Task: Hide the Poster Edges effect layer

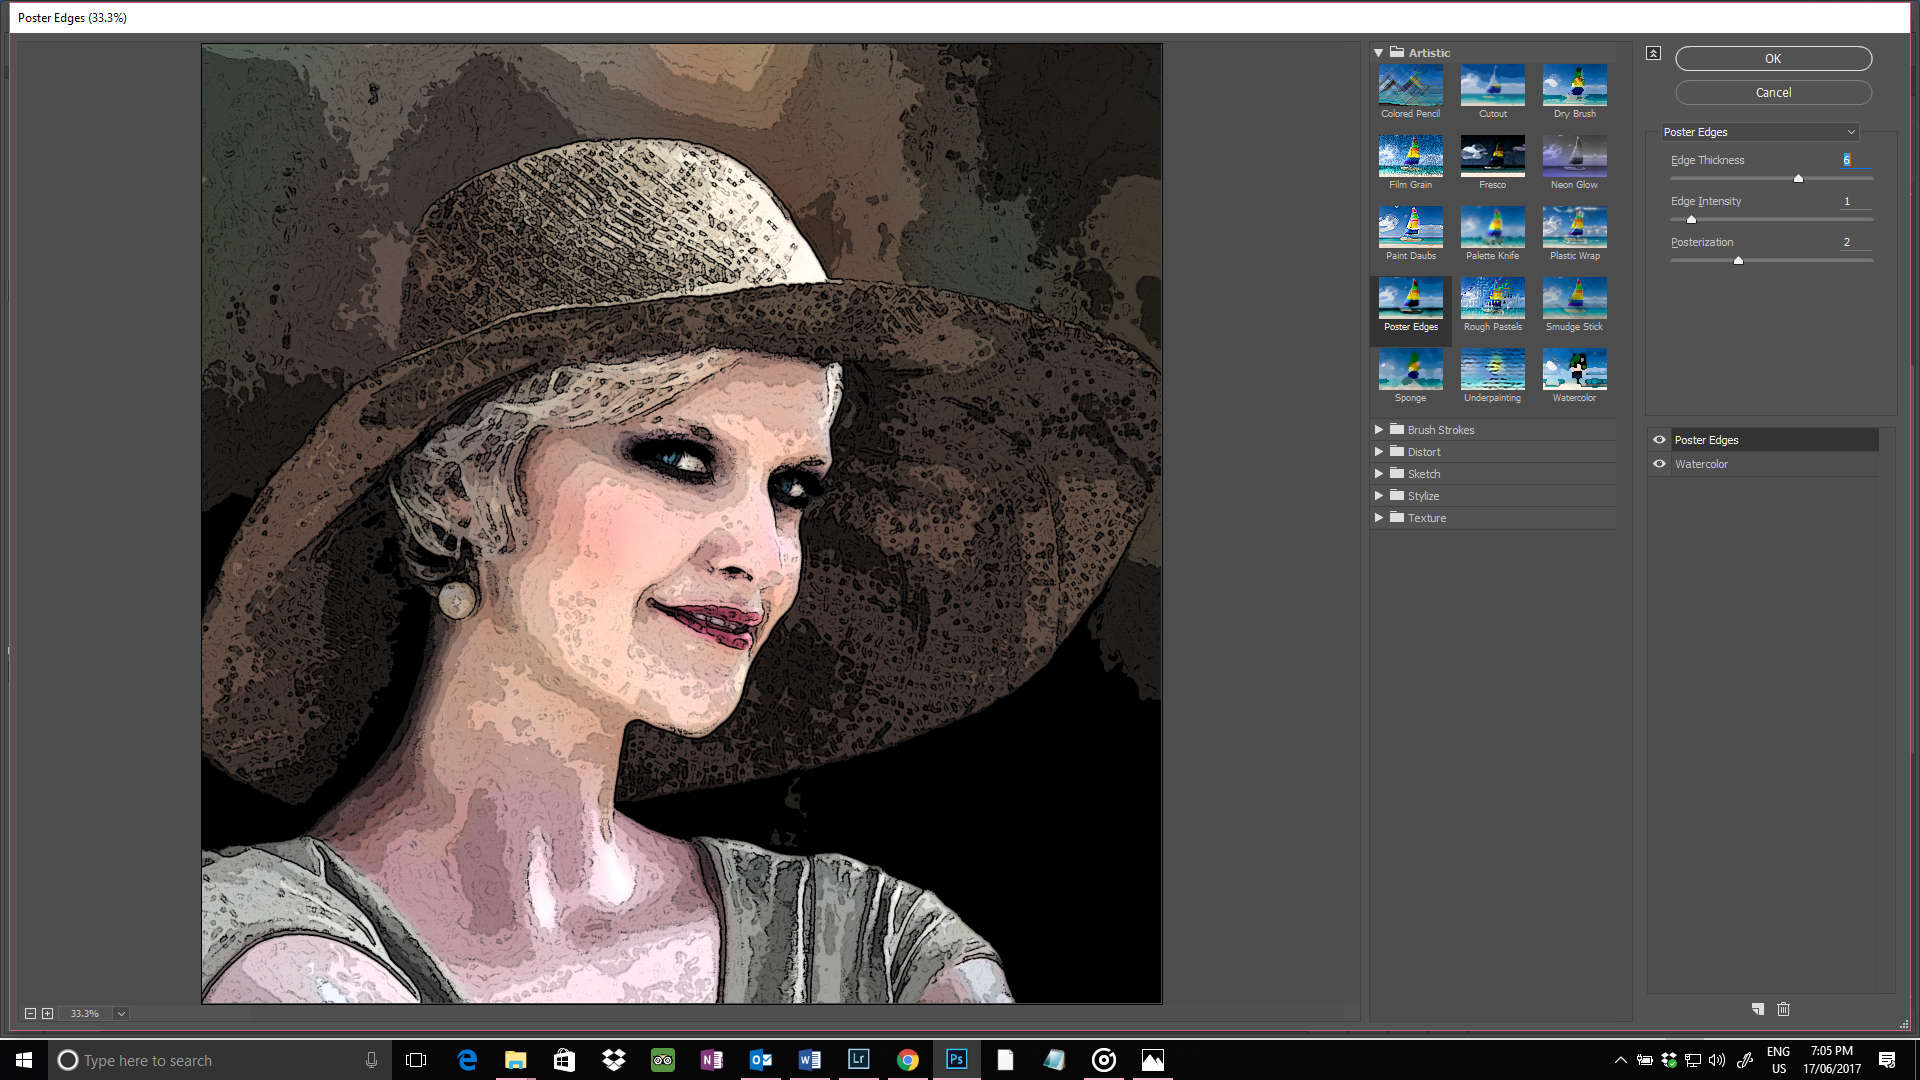Action: pyautogui.click(x=1659, y=440)
